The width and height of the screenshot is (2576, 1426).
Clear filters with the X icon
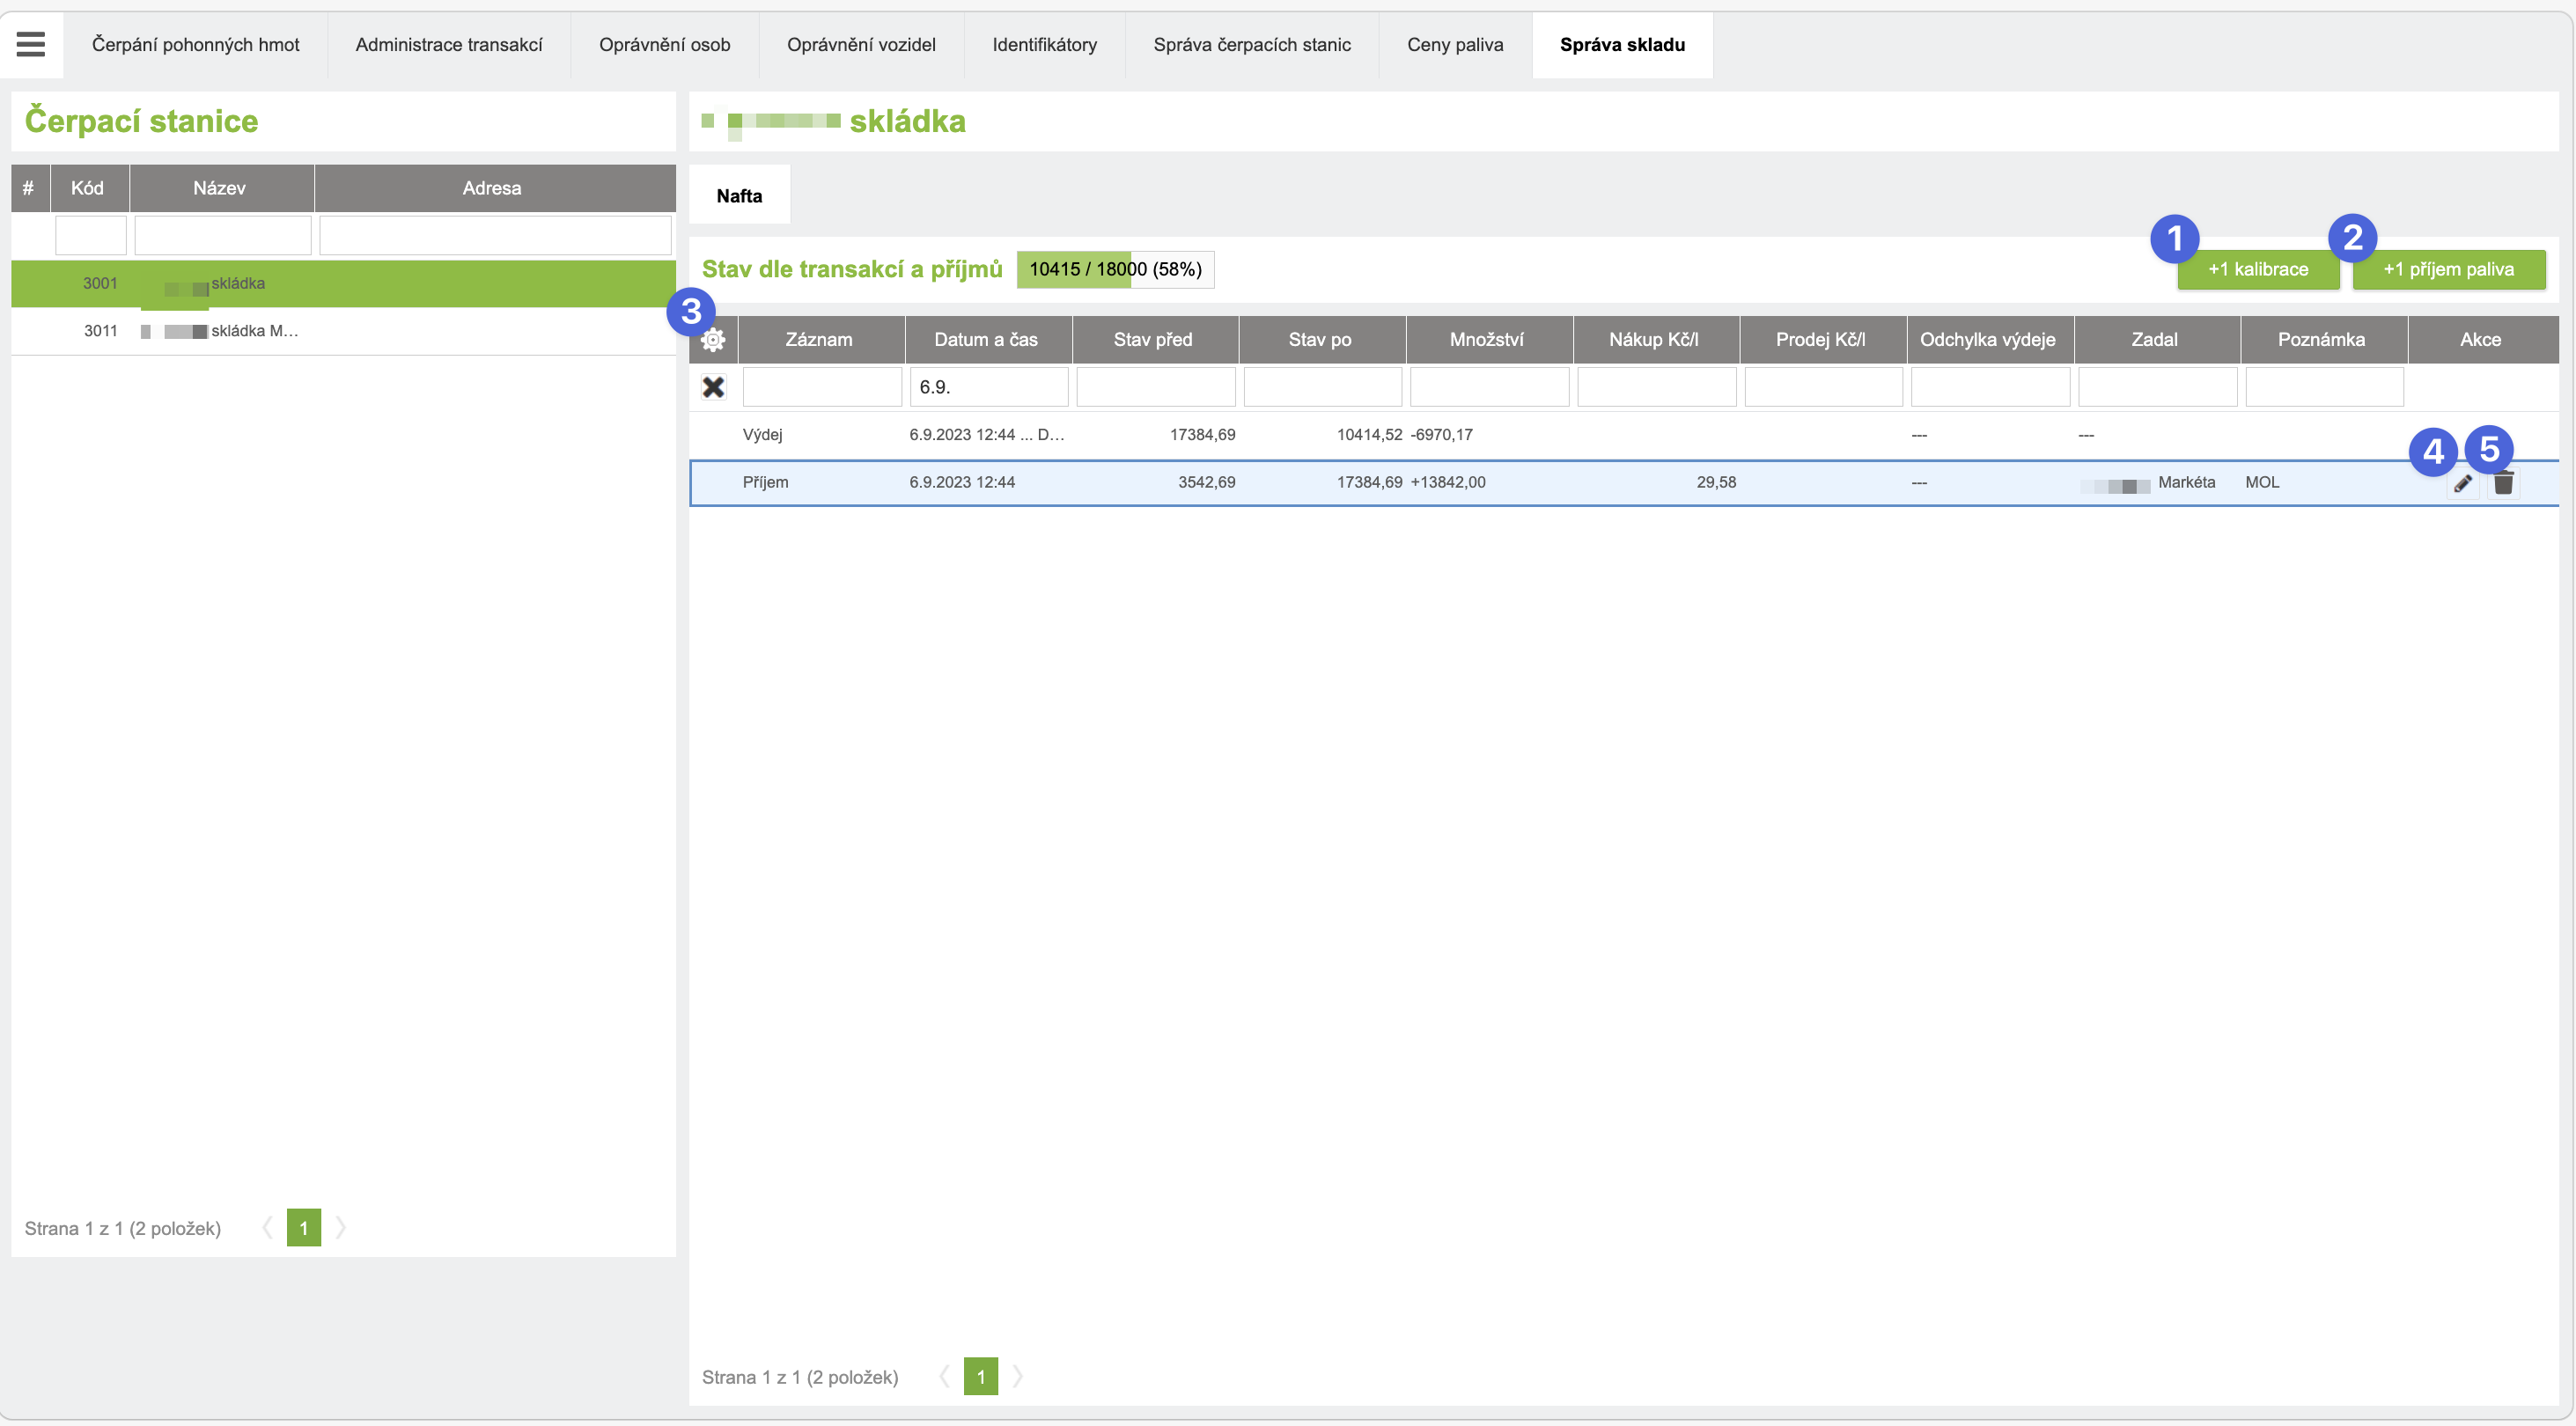[x=713, y=387]
